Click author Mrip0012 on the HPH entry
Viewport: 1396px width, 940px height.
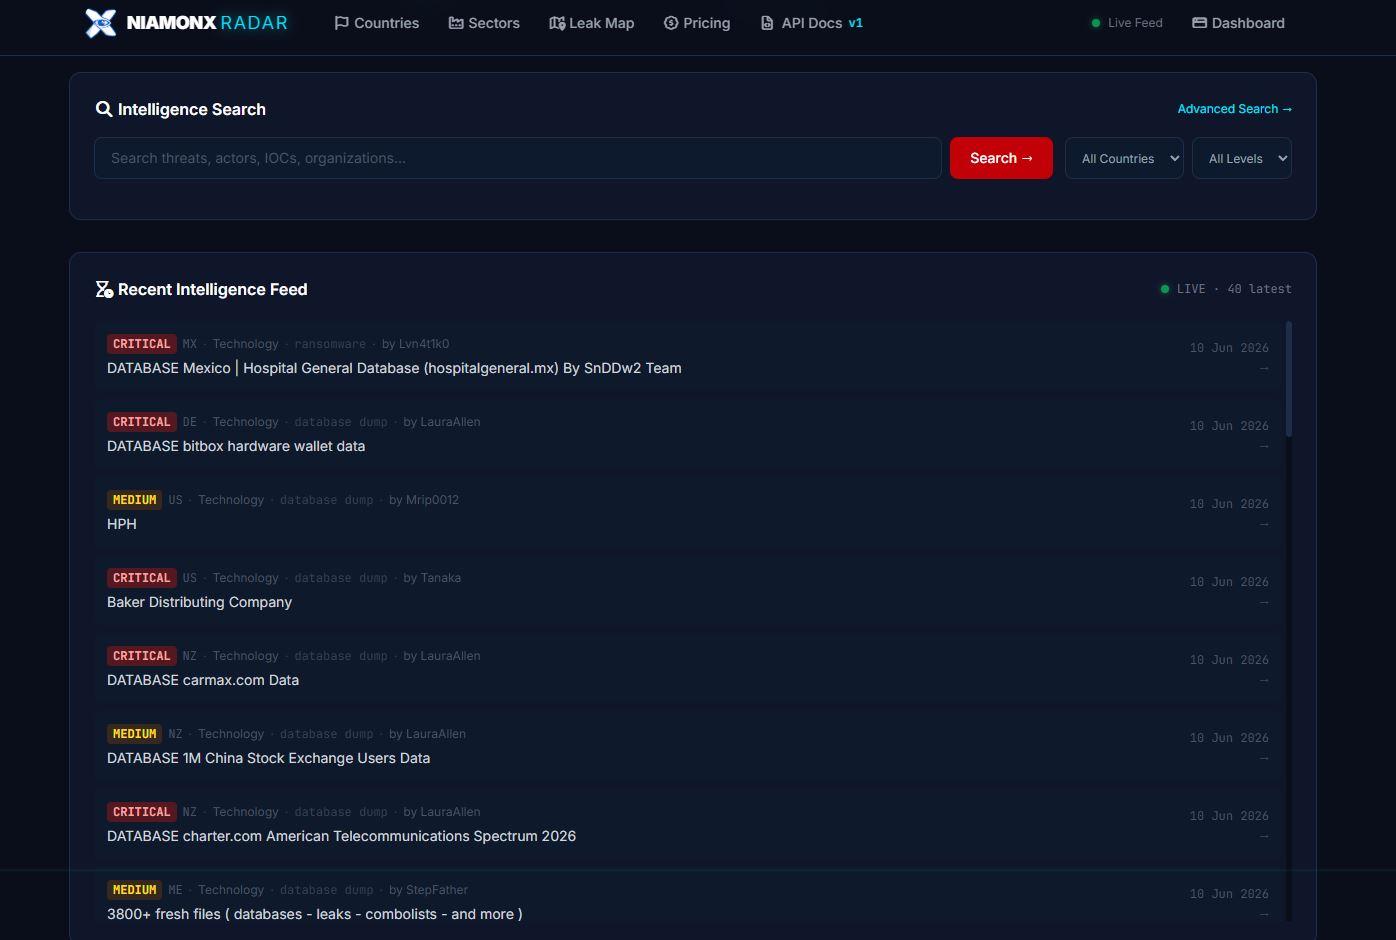(424, 500)
